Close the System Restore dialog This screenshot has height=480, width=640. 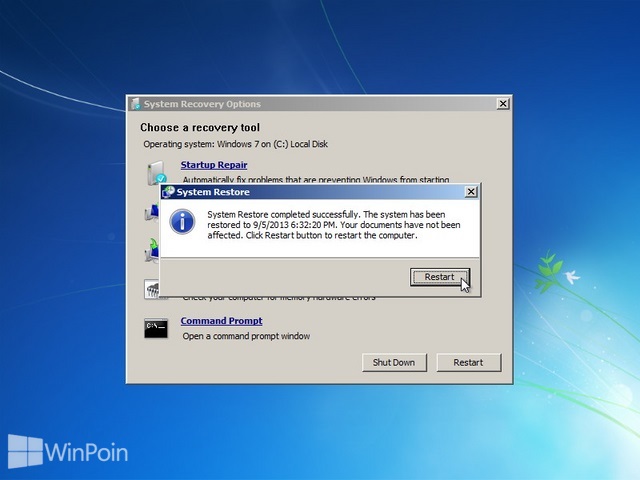click(x=471, y=191)
